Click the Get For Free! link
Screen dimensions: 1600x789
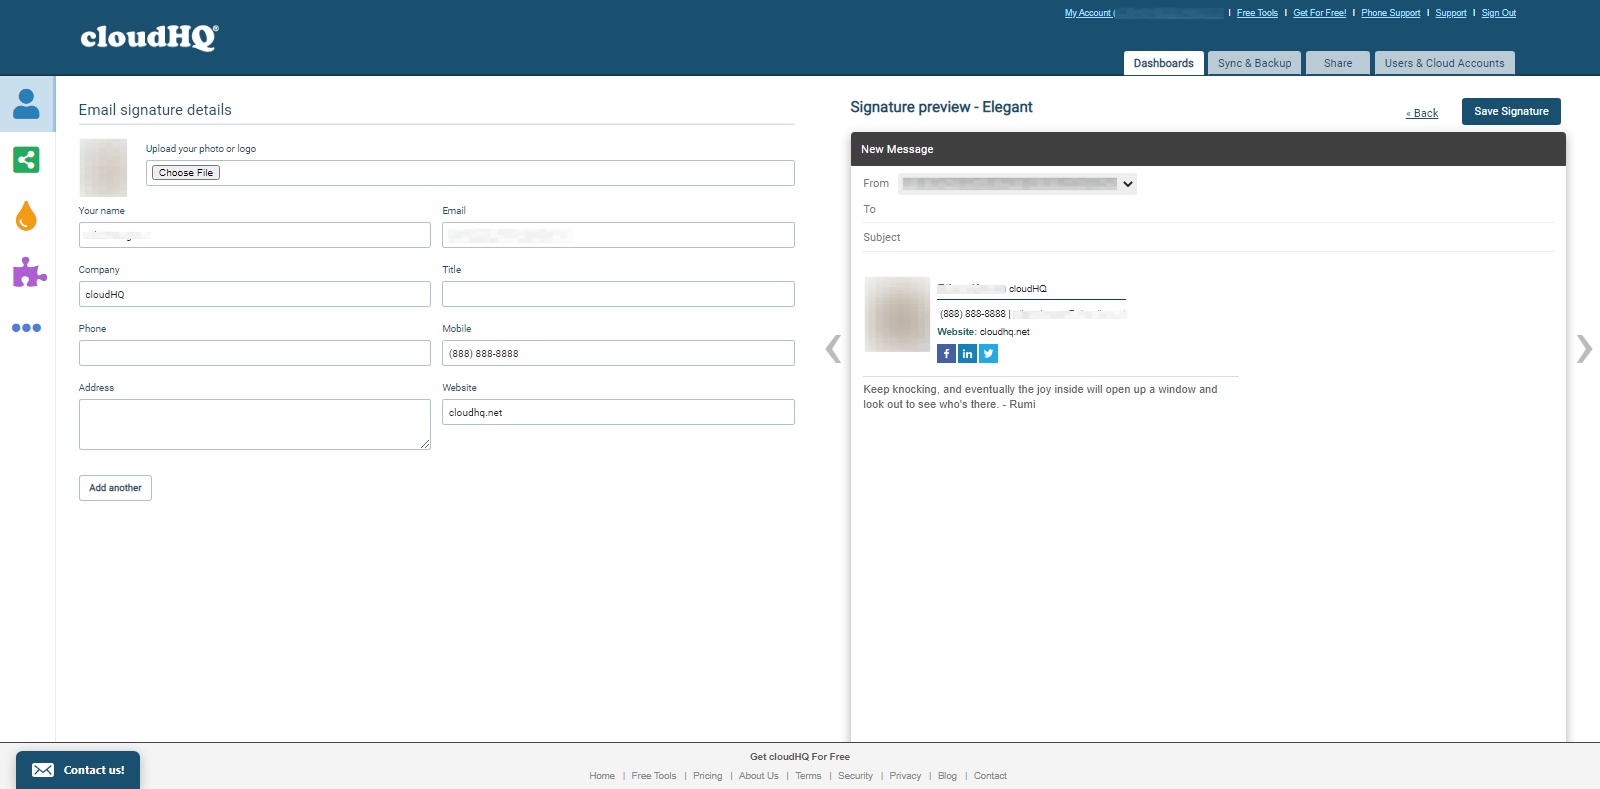point(1320,13)
